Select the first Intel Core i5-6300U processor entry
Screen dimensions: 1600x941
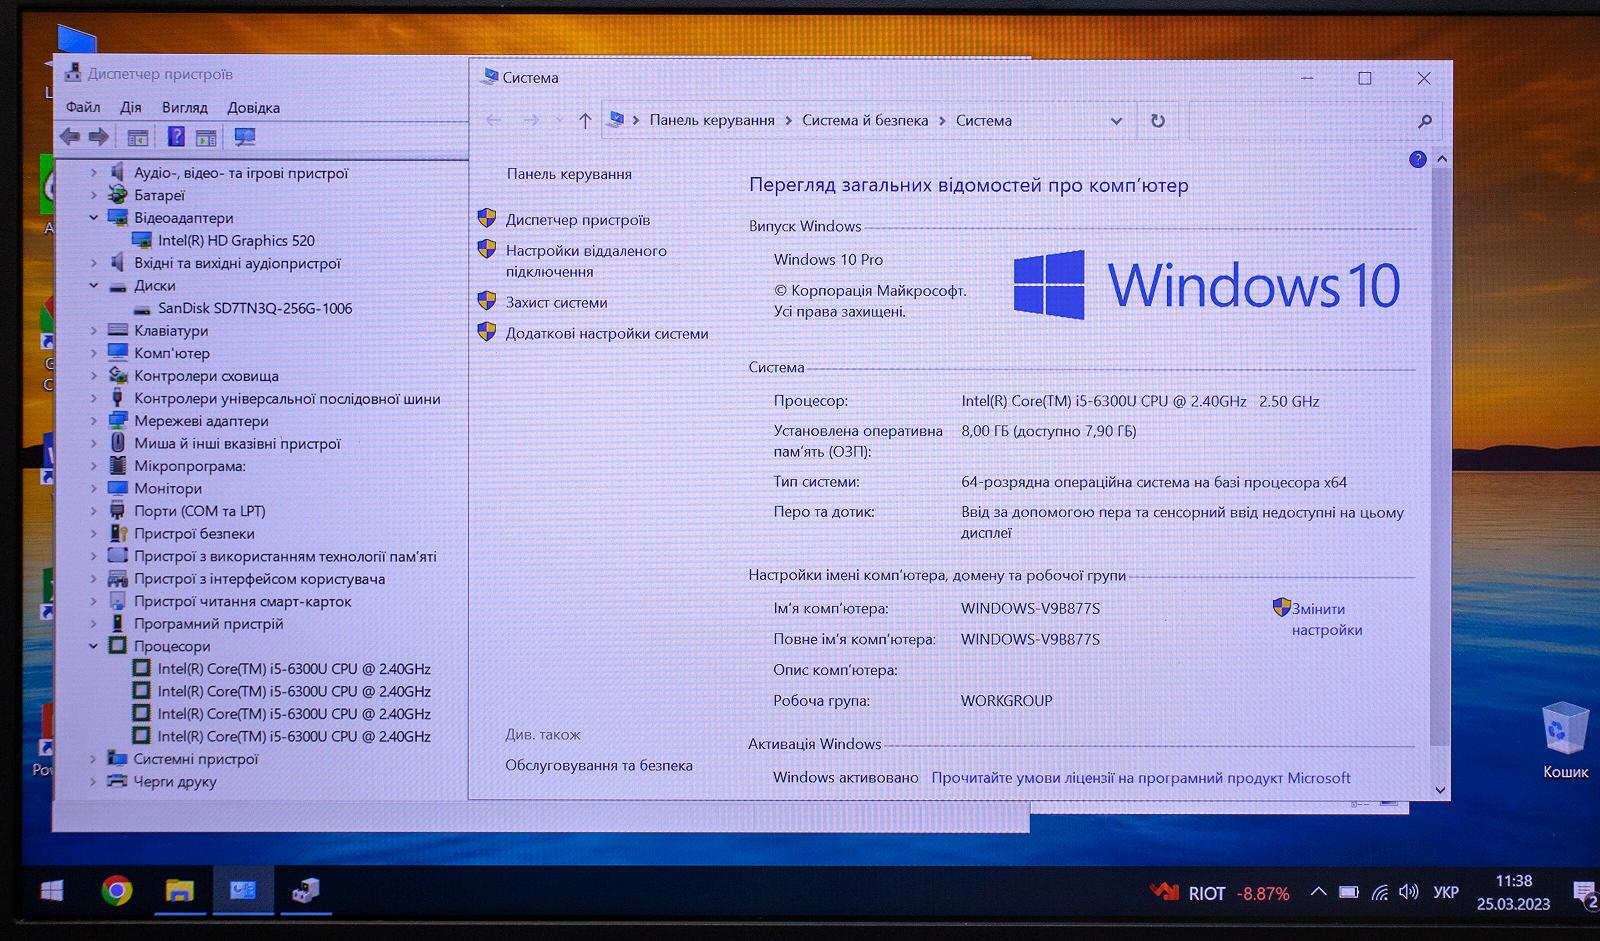click(x=294, y=668)
